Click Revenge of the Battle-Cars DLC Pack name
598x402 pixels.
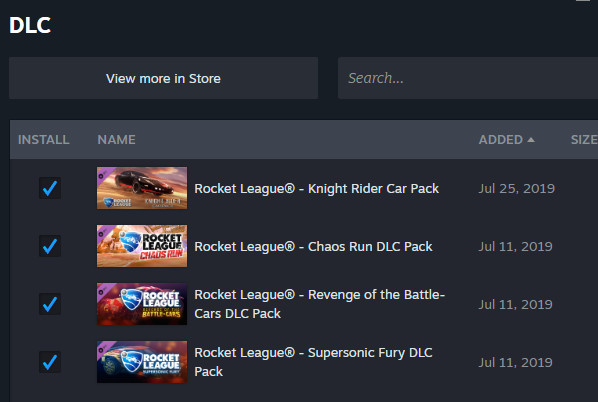click(320, 304)
